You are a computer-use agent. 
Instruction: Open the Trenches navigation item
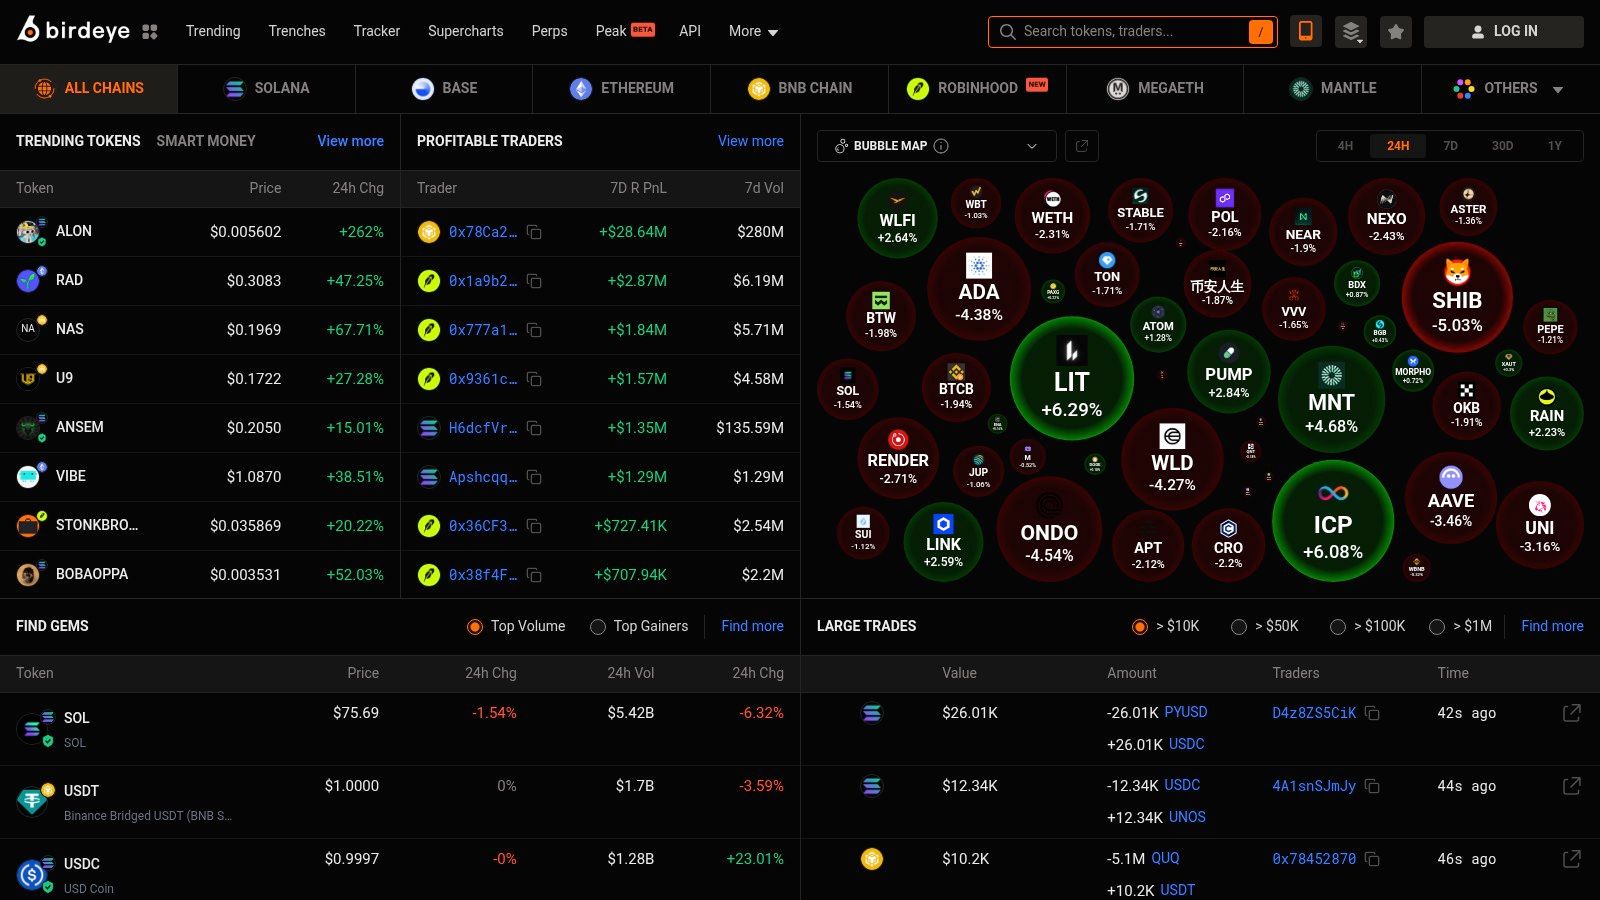coord(297,31)
